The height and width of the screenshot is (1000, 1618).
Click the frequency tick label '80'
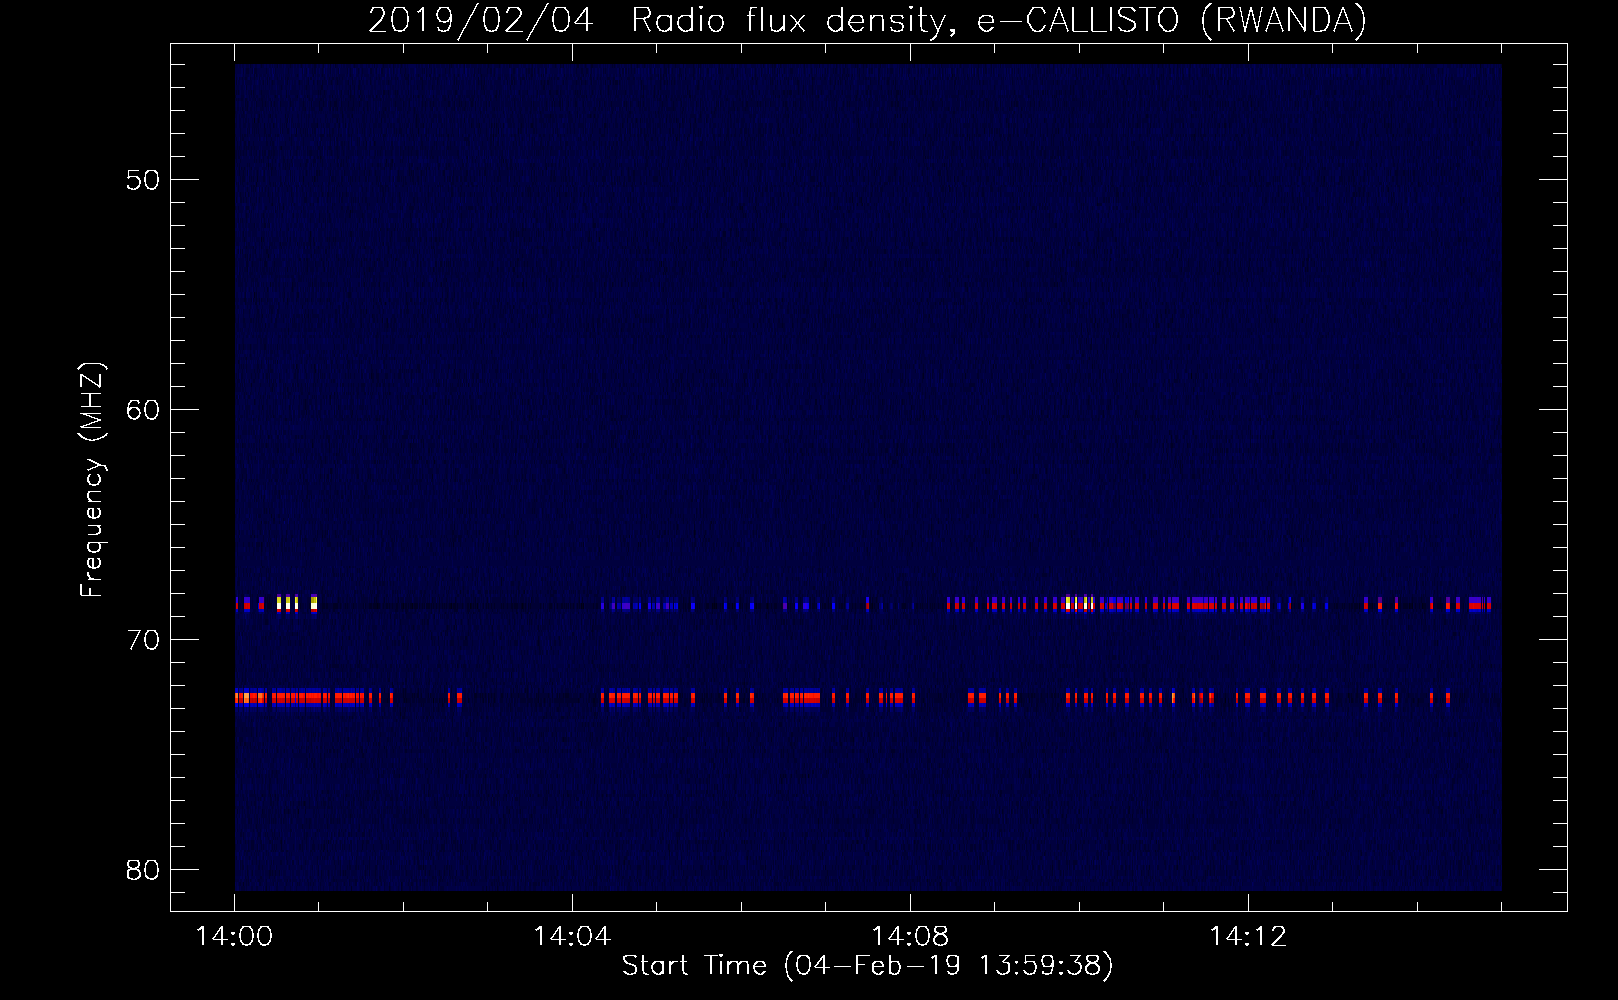point(143,870)
